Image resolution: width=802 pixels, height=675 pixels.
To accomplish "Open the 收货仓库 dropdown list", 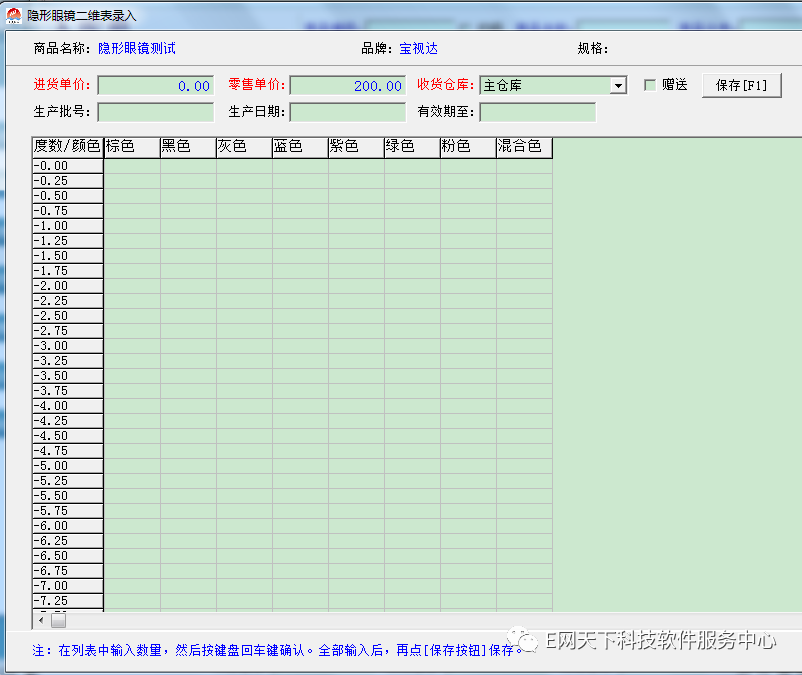I will pos(618,86).
